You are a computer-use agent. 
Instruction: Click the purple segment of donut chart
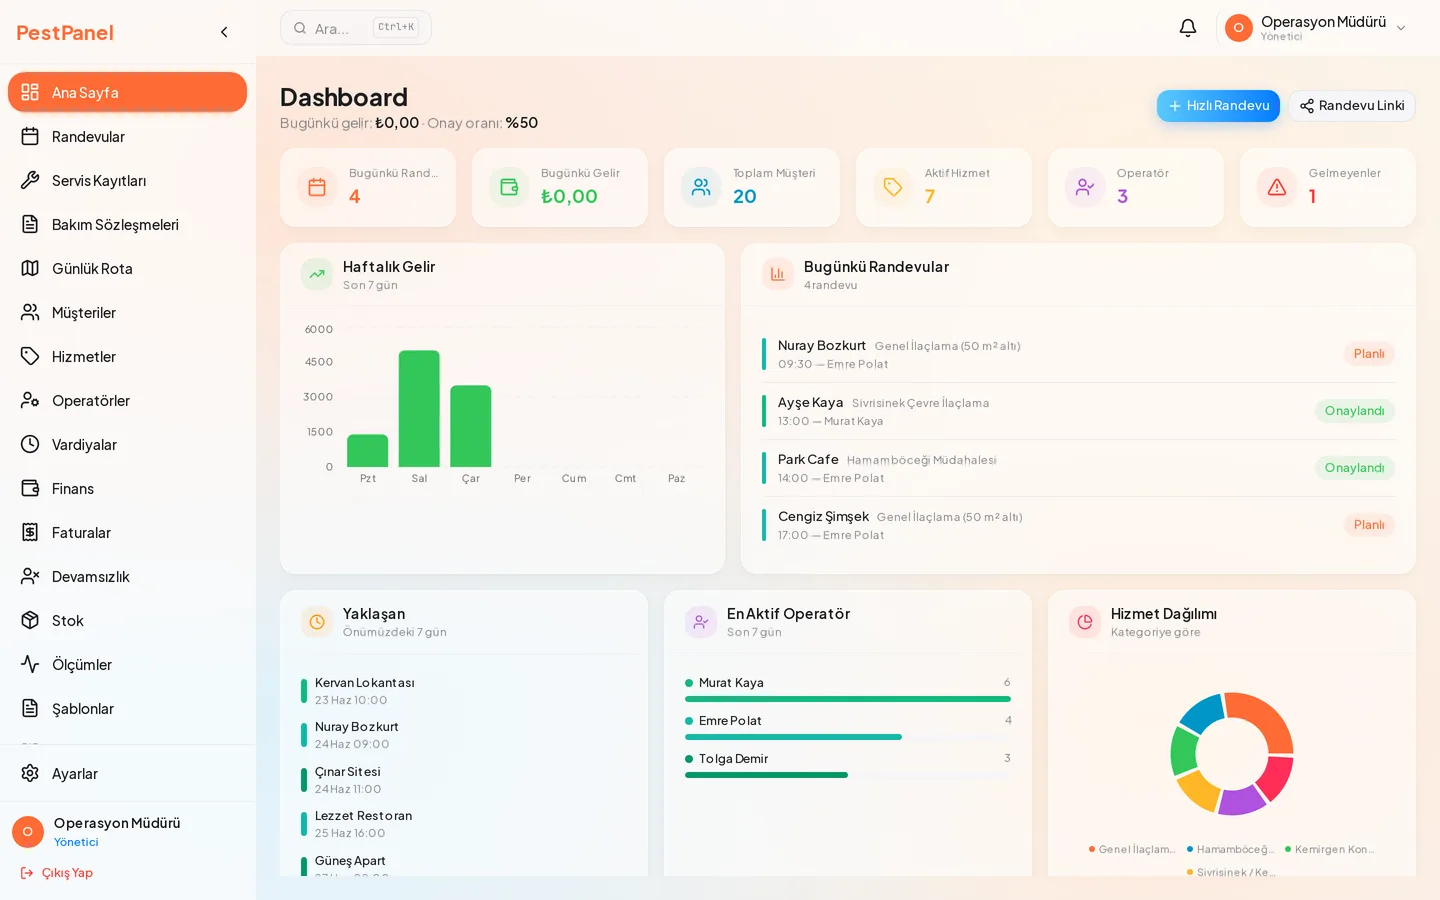(x=1243, y=801)
